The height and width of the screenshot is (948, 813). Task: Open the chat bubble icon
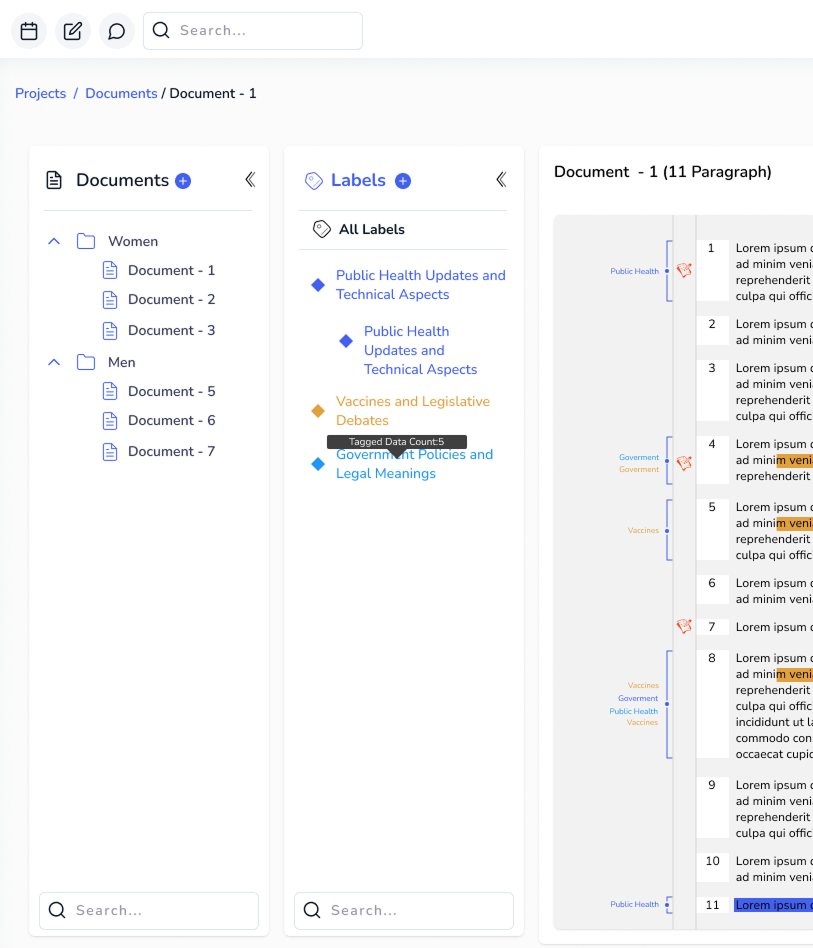tap(117, 31)
